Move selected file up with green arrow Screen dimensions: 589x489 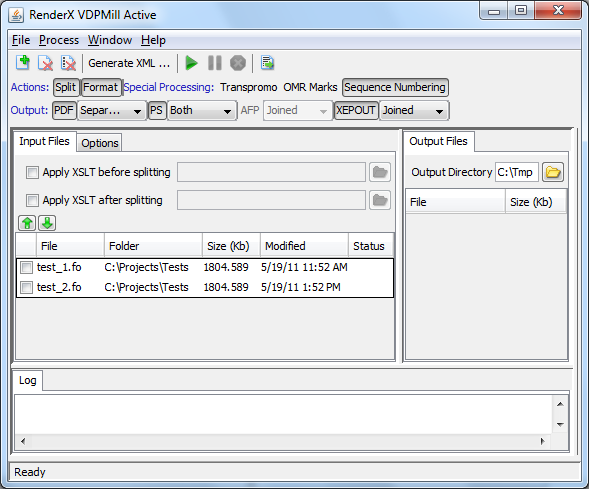point(27,223)
